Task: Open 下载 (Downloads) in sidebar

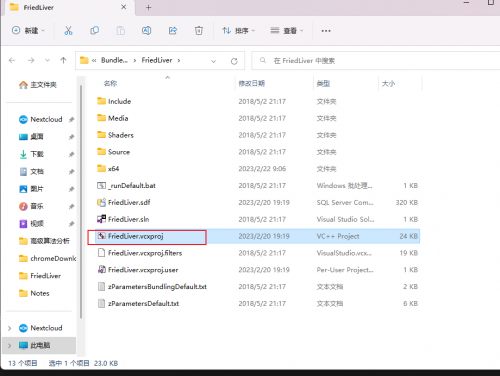Action: [x=31, y=154]
